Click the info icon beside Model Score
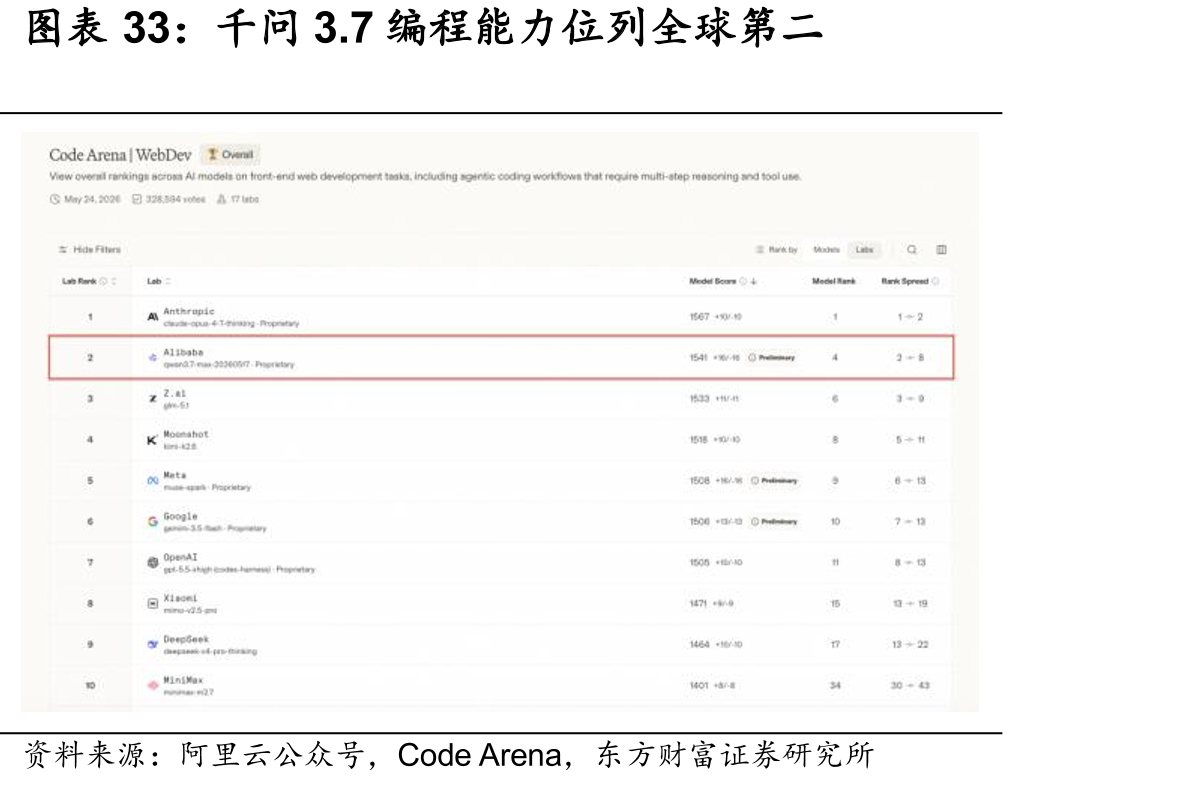Viewport: 1192px width, 785px height. pos(743,281)
